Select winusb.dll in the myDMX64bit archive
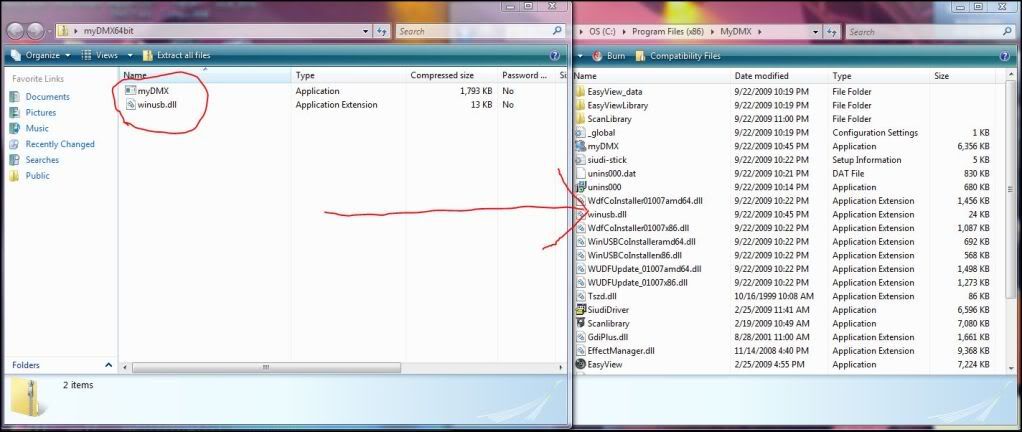Image resolution: width=1022 pixels, height=432 pixels. pos(158,105)
